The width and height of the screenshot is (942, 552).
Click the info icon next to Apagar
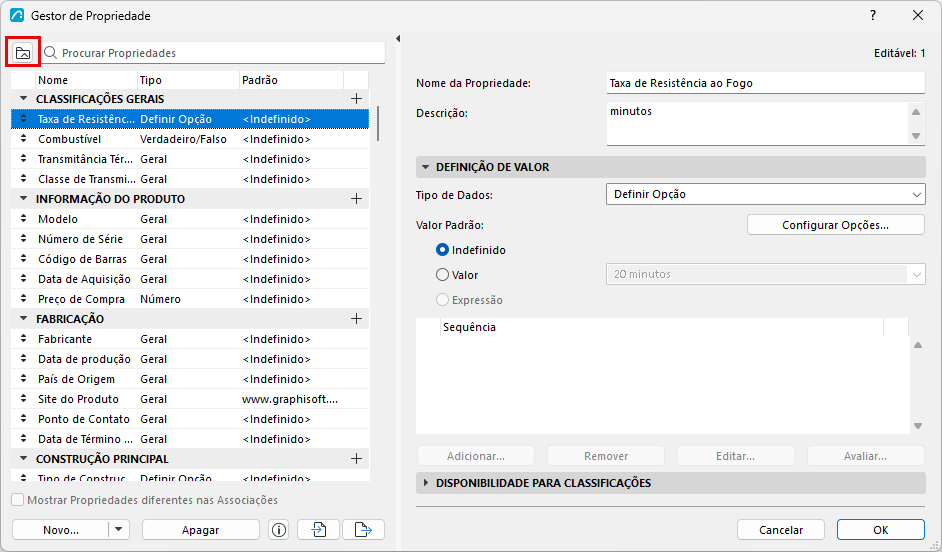coord(279,530)
